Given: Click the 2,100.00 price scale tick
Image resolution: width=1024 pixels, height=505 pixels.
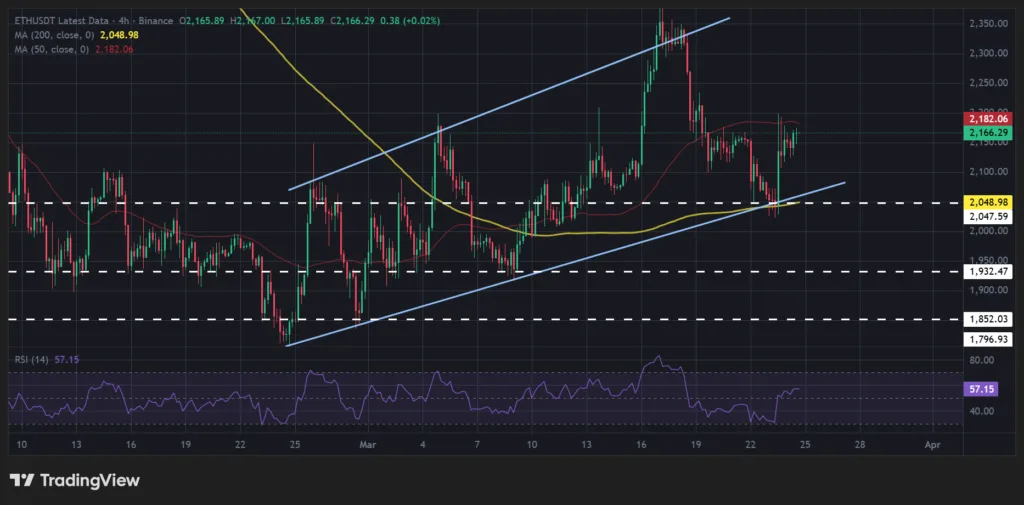Looking at the screenshot, I should (x=989, y=172).
